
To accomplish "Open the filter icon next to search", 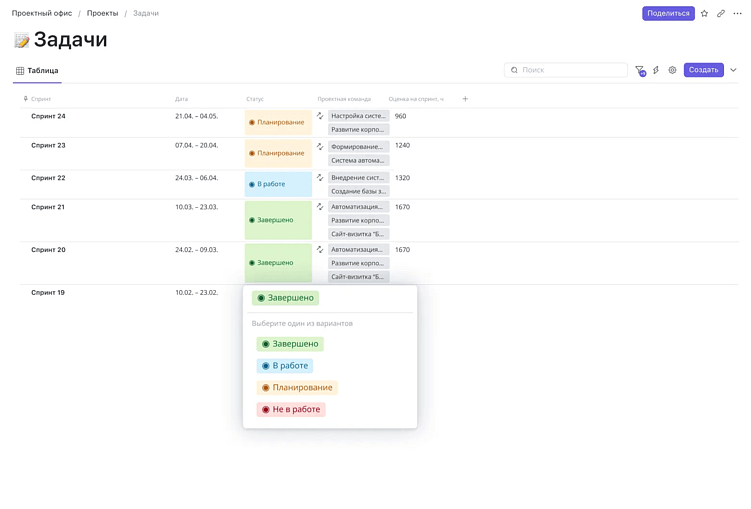I will [x=640, y=70].
